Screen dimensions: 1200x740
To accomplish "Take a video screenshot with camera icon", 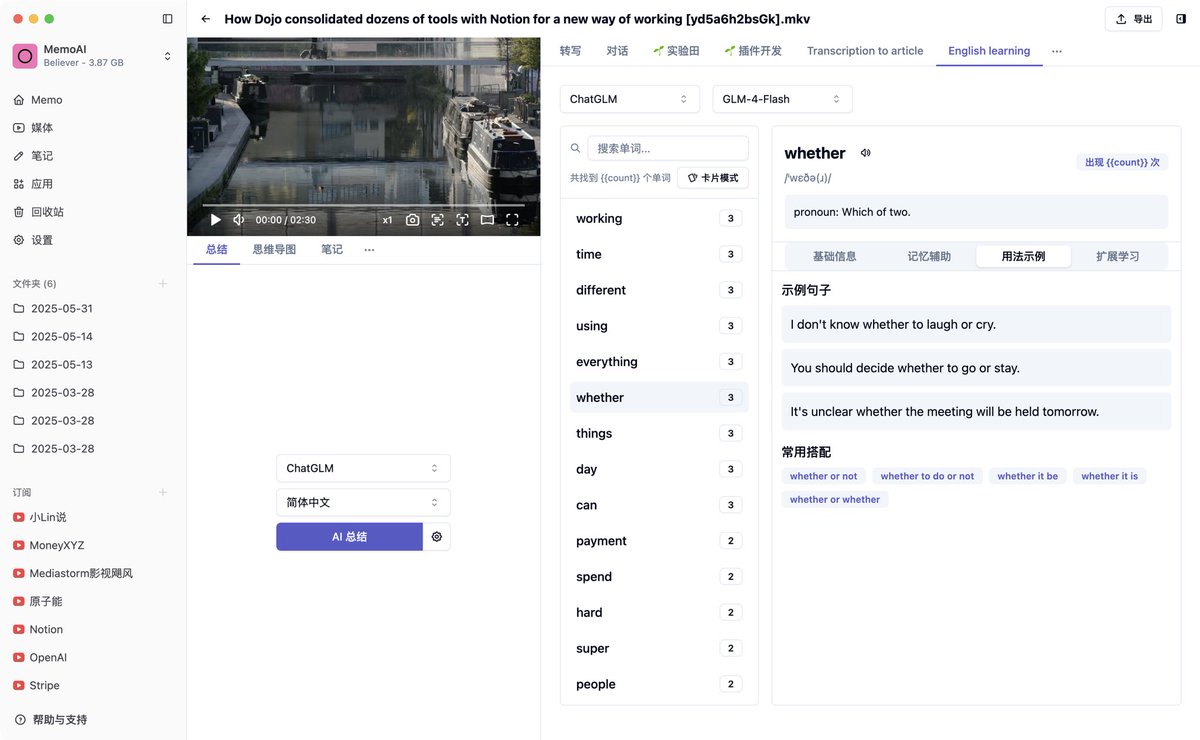I will point(412,220).
